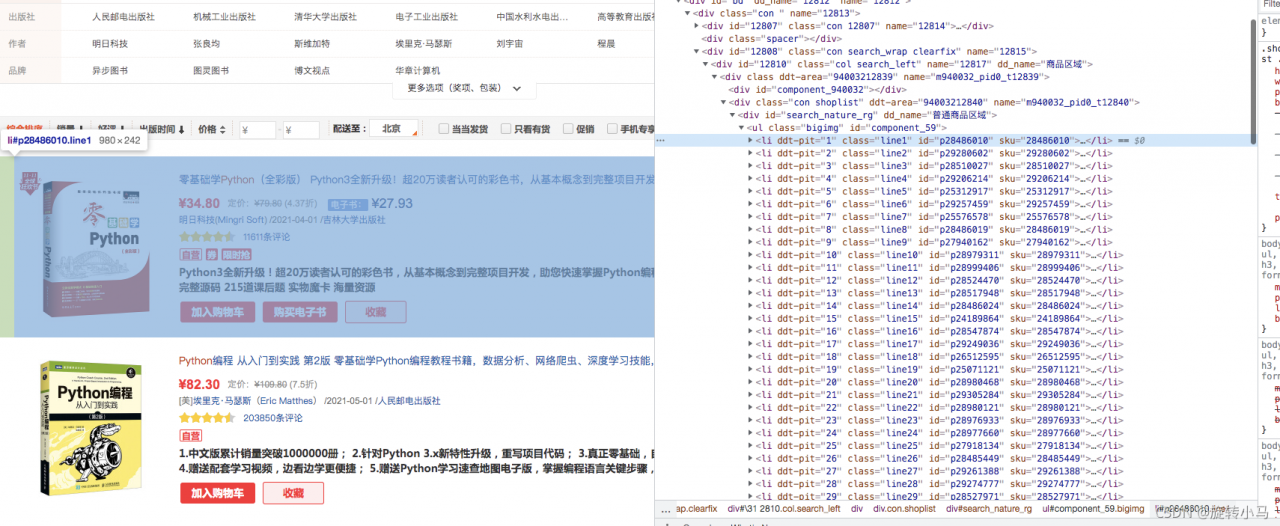Expand 更多选项（奖项、包装）
This screenshot has height=526, width=1280.
point(464,88)
